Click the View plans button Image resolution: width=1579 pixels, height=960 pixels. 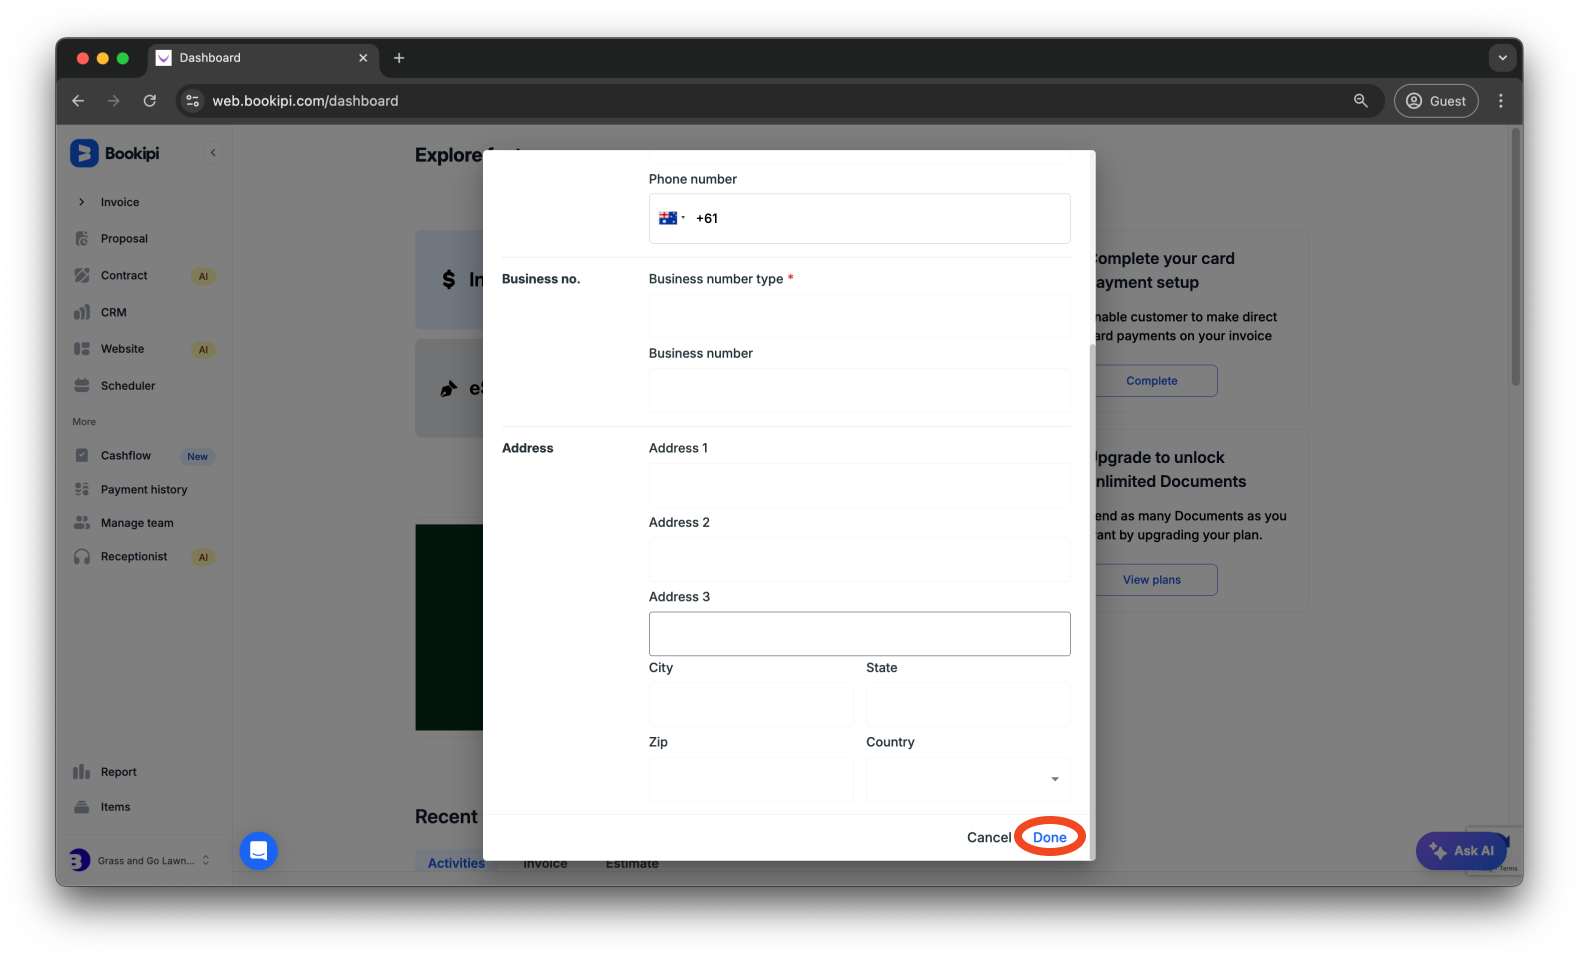click(x=1152, y=580)
